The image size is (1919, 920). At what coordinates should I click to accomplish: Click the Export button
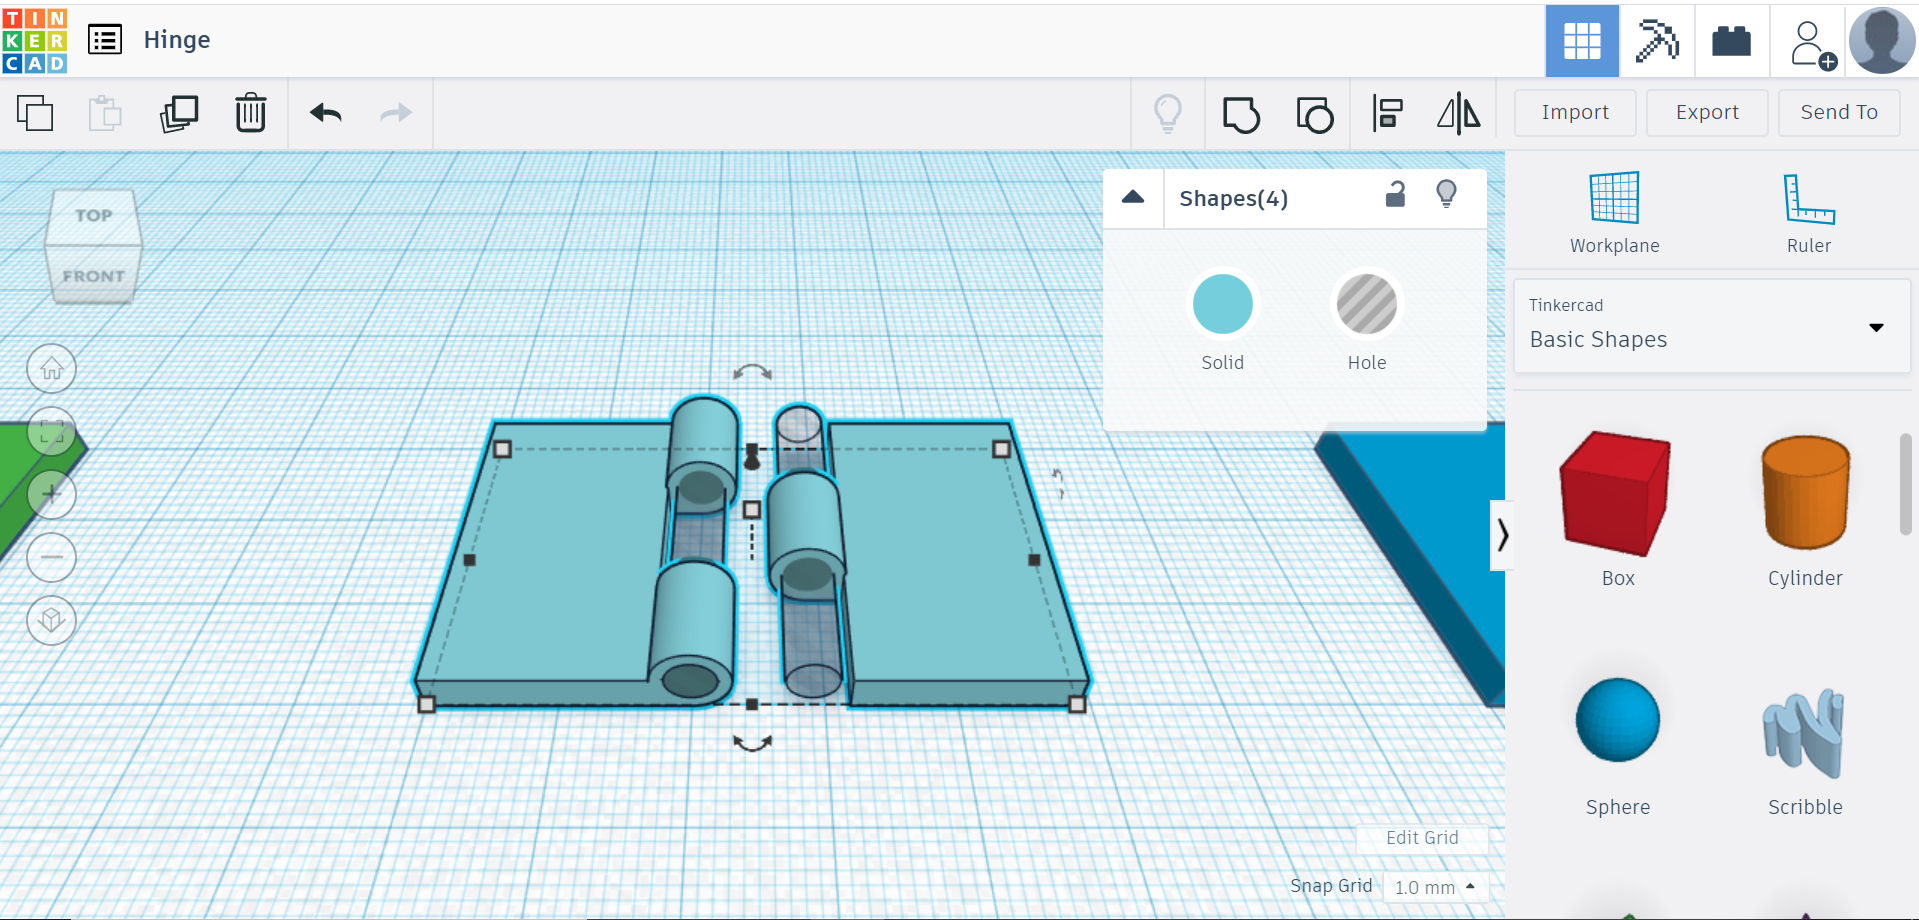[1706, 112]
